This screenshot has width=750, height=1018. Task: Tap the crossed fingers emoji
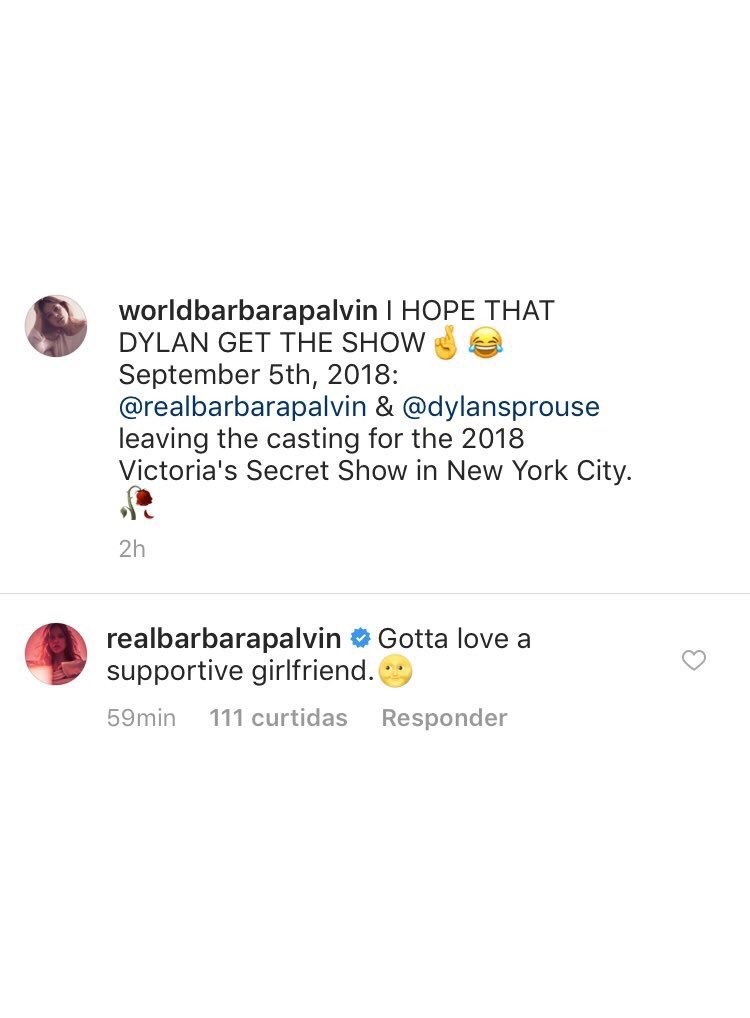pyautogui.click(x=445, y=345)
